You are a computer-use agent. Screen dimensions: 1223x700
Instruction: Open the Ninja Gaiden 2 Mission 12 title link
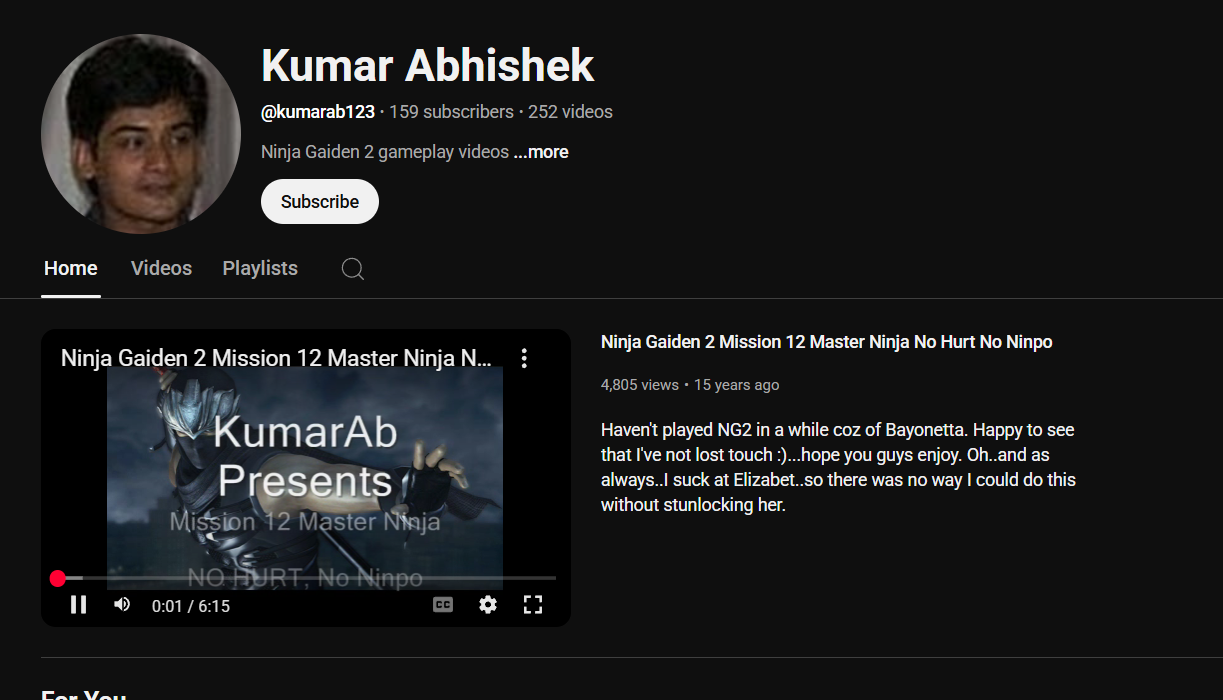pyautogui.click(x=827, y=342)
